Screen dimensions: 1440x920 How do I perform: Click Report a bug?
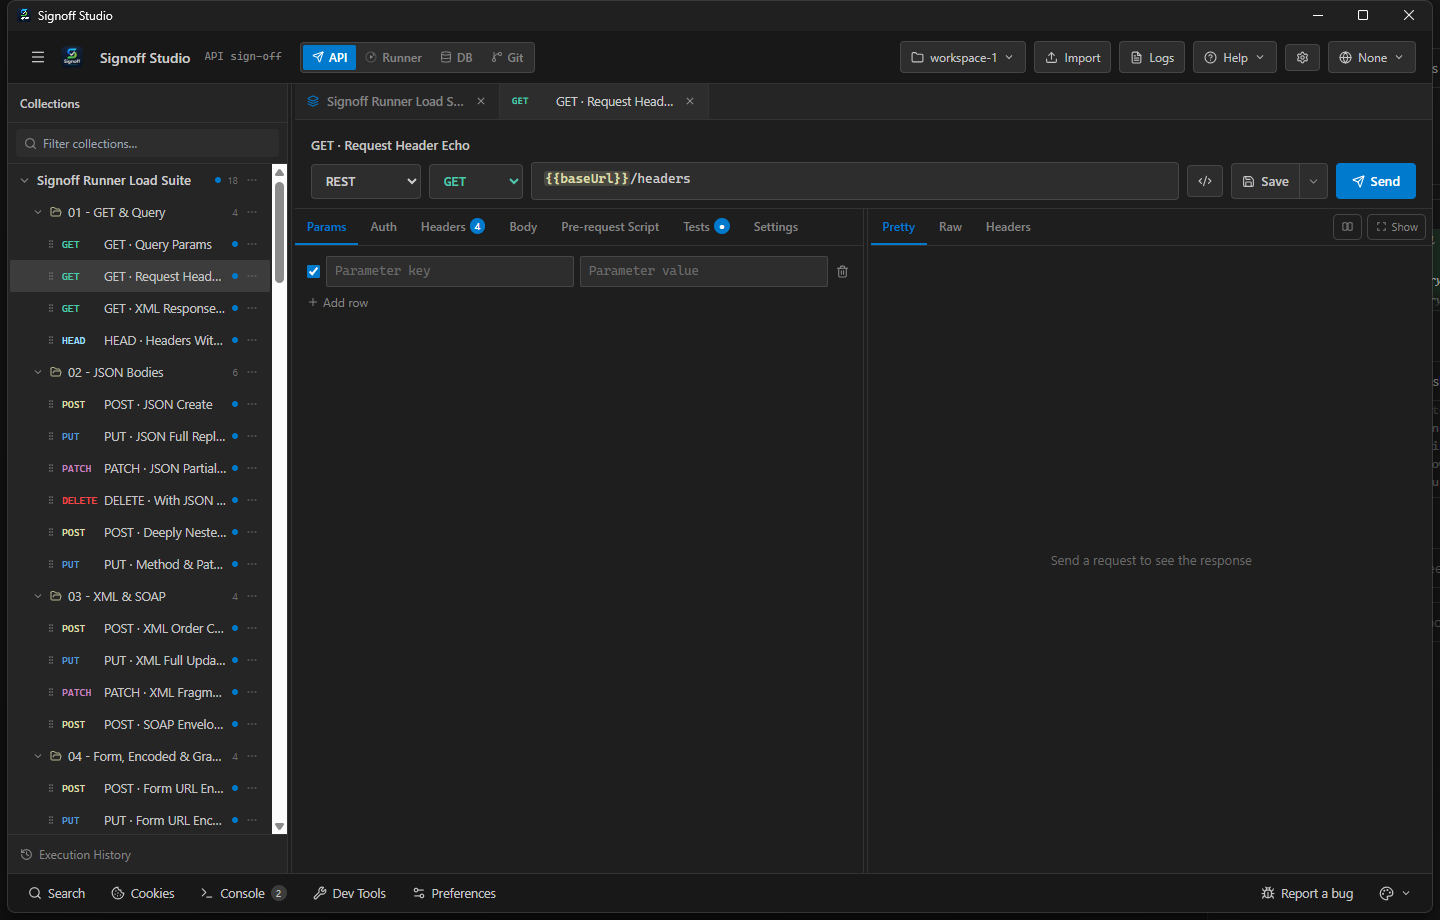[1307, 893]
